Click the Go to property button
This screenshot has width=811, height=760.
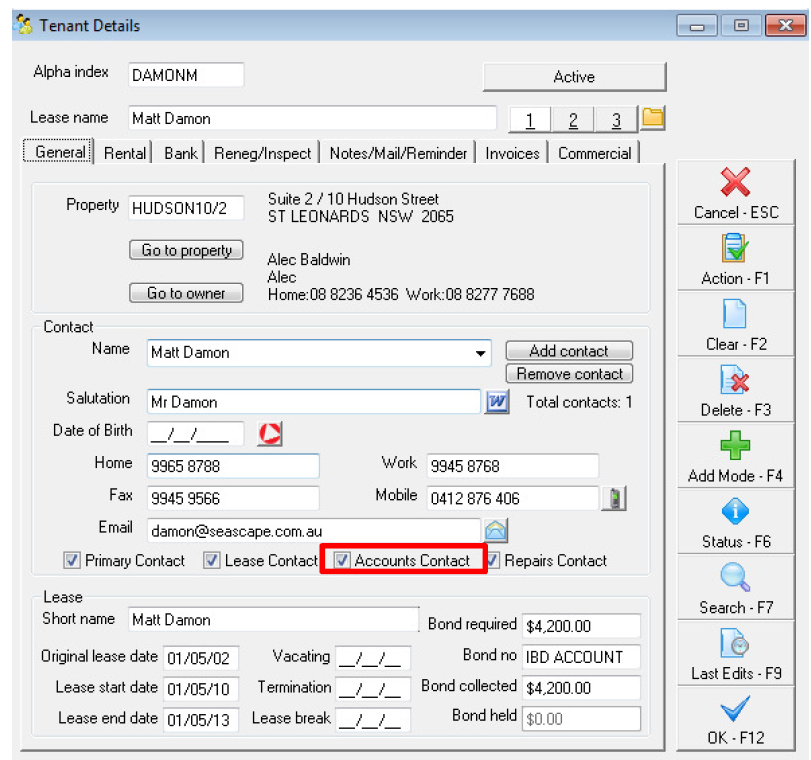coord(186,250)
